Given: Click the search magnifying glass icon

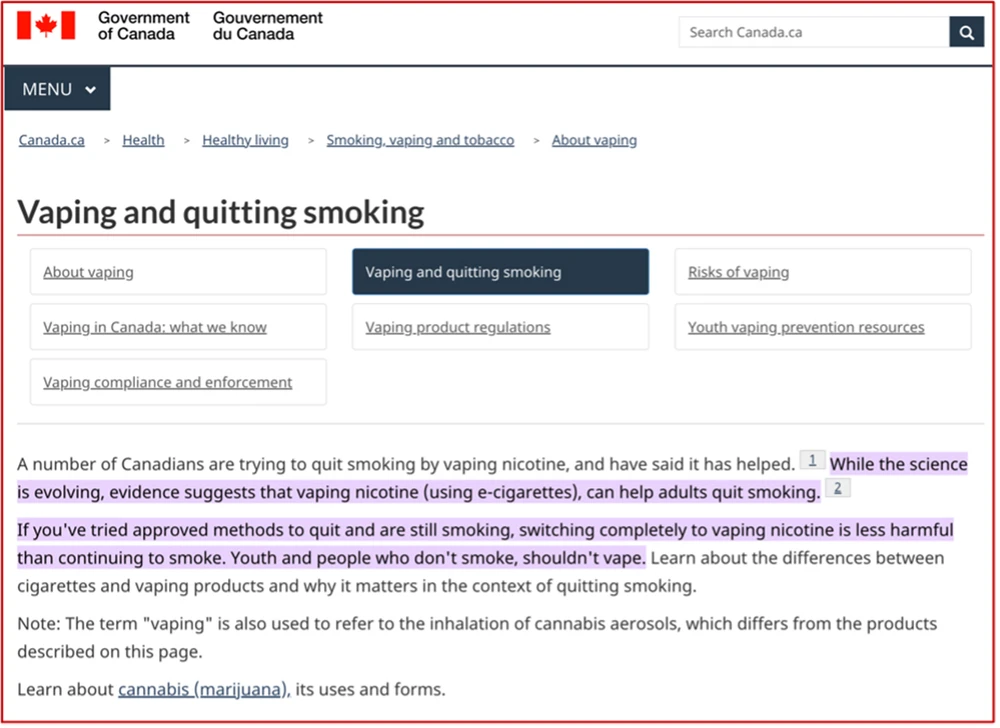Looking at the screenshot, I should click(966, 32).
